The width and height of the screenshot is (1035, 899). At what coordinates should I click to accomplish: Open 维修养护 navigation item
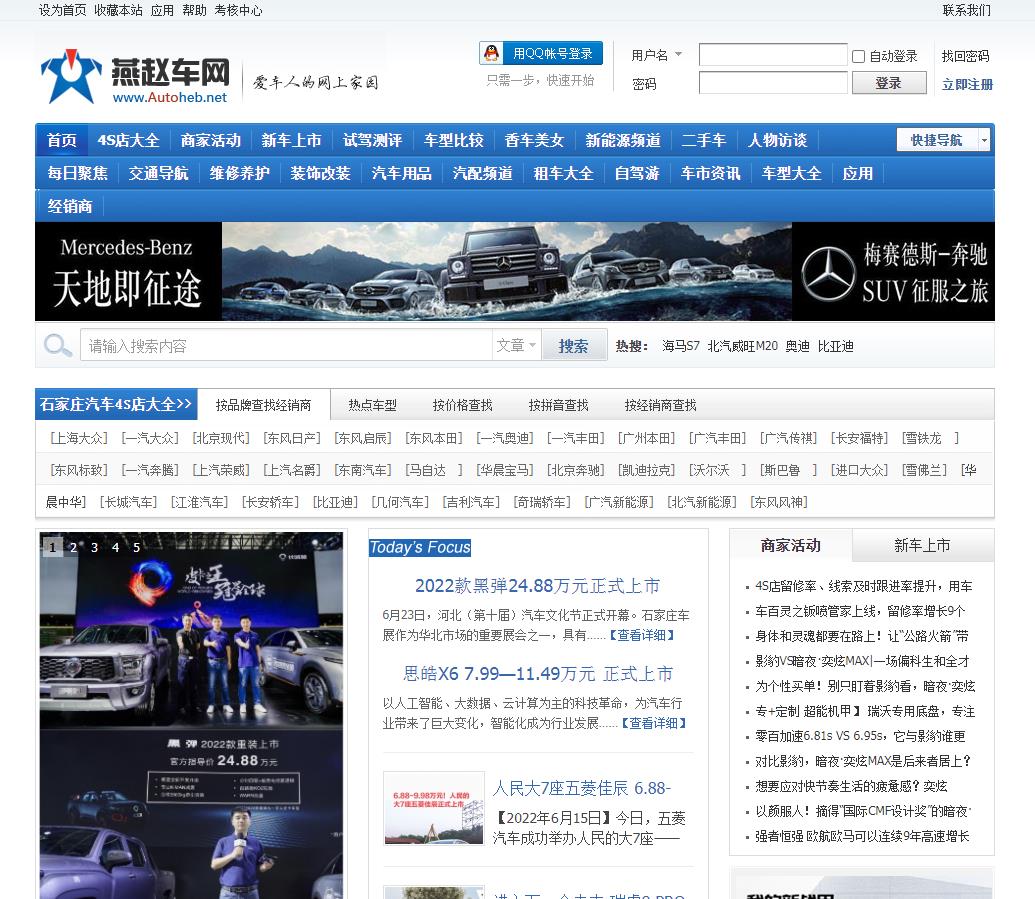240,174
